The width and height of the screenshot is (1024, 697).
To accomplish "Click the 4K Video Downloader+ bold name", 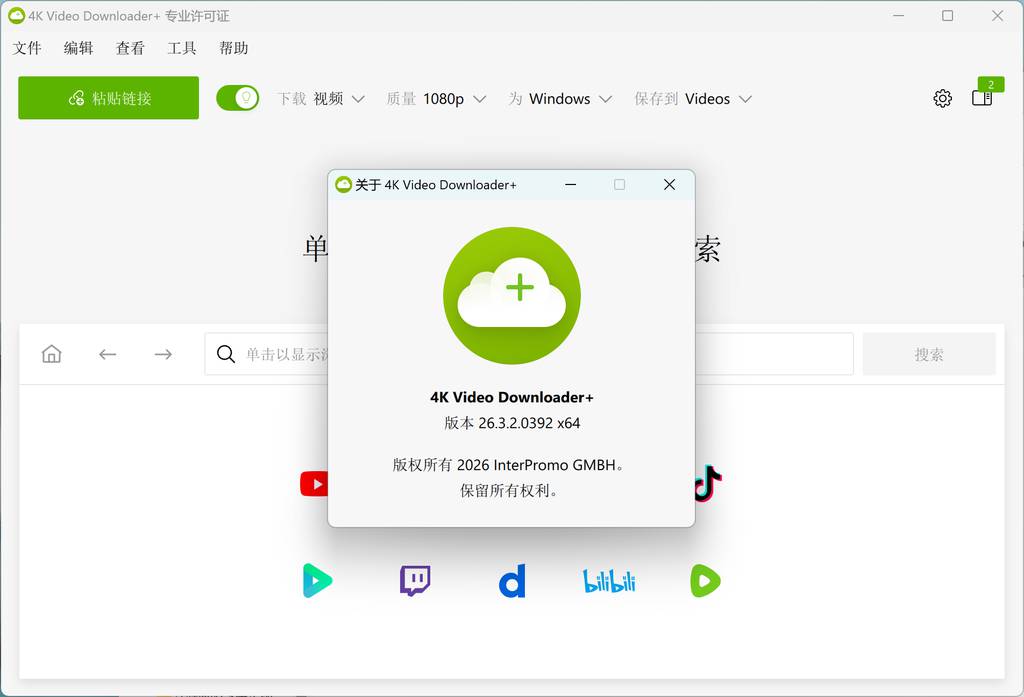I will click(x=512, y=397).
